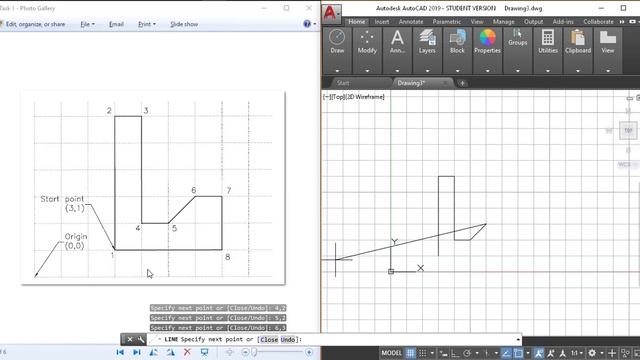Click the isolate objects status icon
This screenshot has height=360, width=640.
click(625, 353)
